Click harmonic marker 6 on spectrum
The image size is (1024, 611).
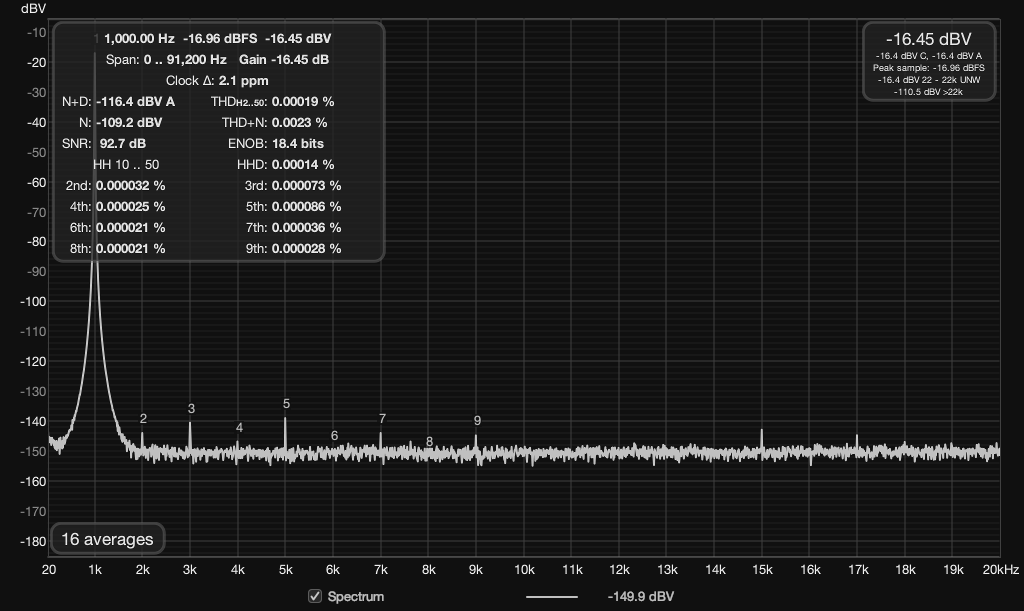pos(334,435)
